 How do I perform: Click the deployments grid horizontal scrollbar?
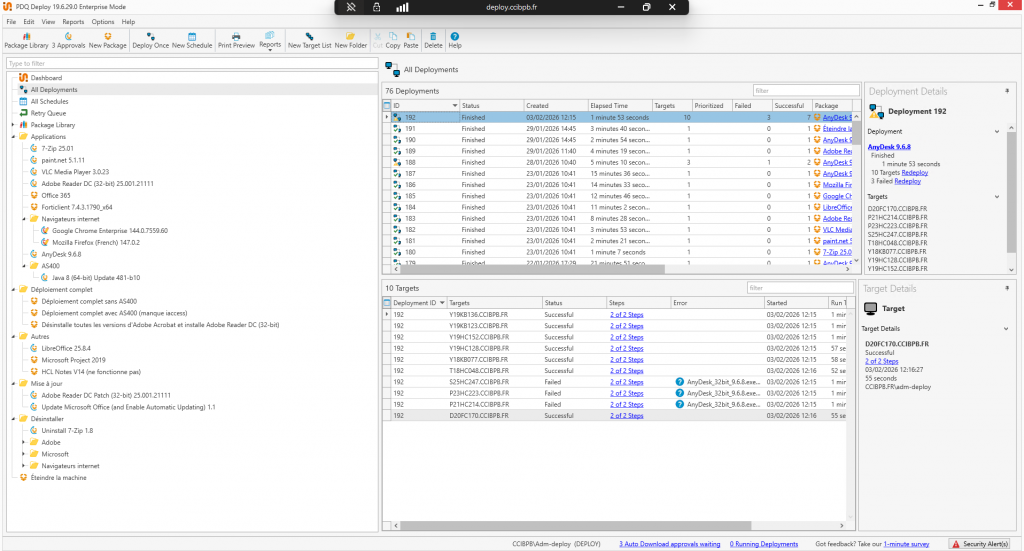(532, 269)
